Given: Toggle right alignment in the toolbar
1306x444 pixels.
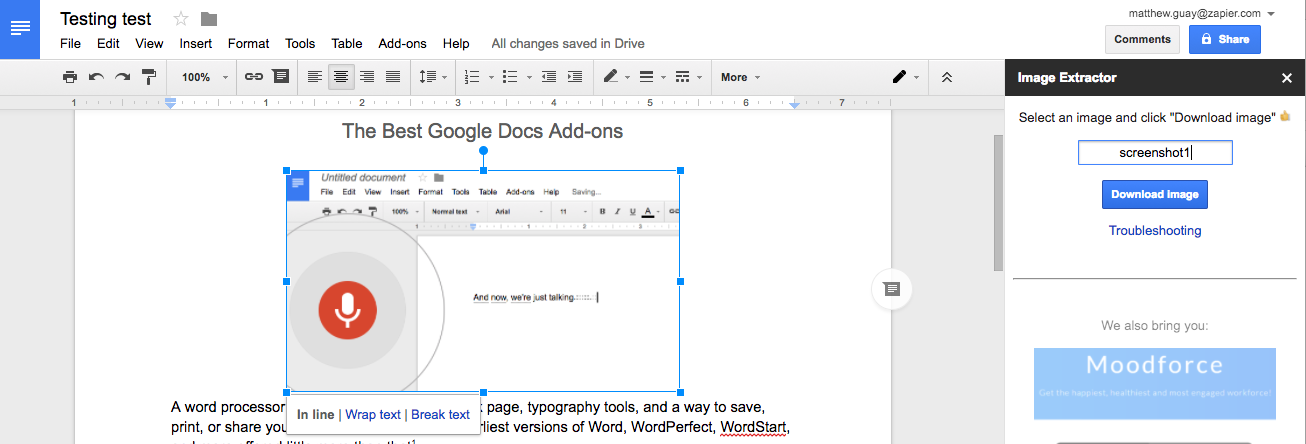Looking at the screenshot, I should click(x=367, y=77).
